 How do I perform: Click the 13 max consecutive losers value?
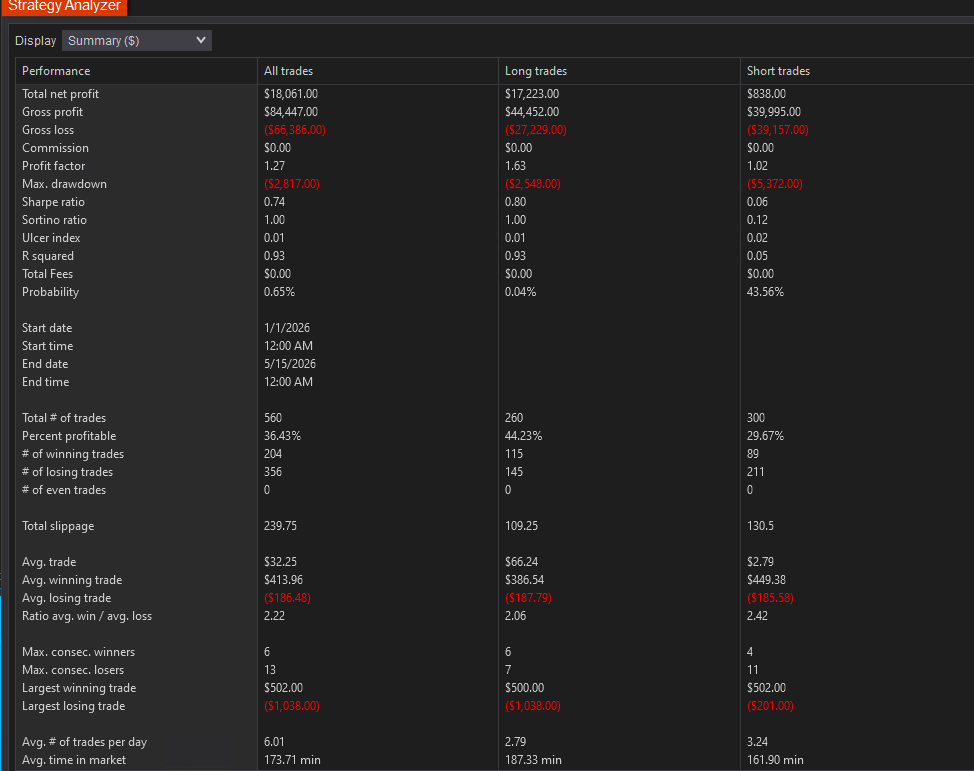point(270,670)
